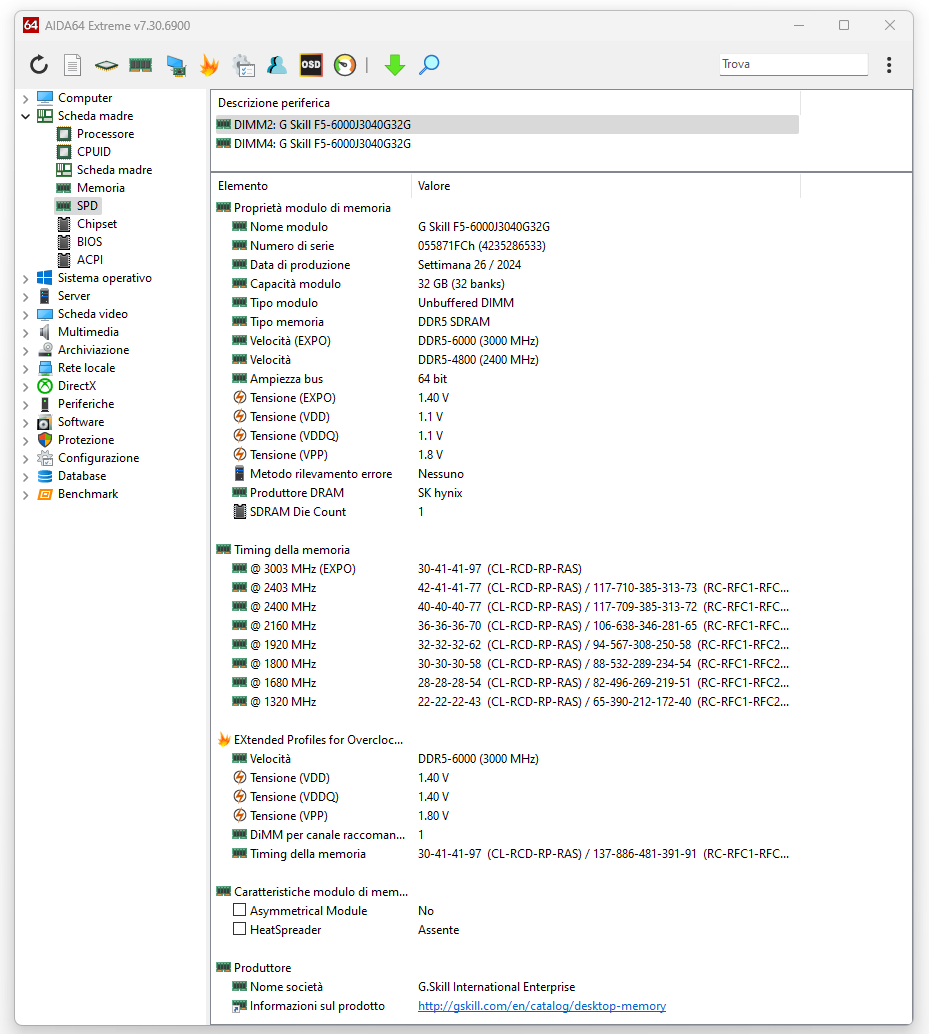Select the @ 1320 MHz timing row
929x1034 pixels.
coord(506,702)
